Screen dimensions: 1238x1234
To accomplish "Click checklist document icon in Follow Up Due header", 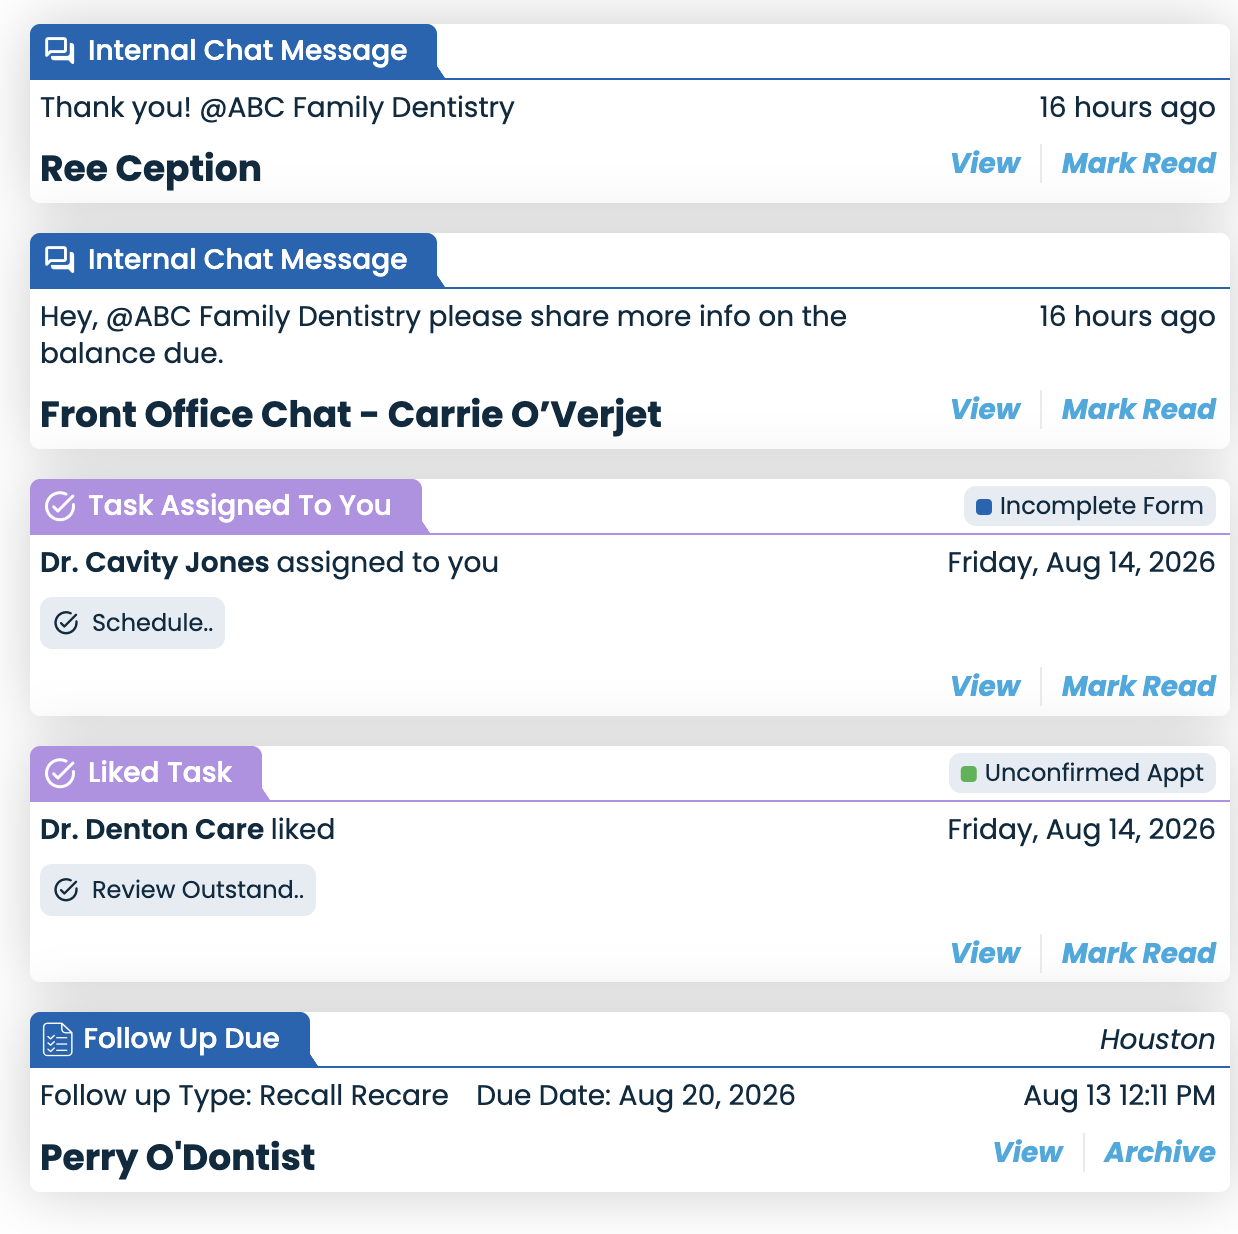I will (x=58, y=1039).
